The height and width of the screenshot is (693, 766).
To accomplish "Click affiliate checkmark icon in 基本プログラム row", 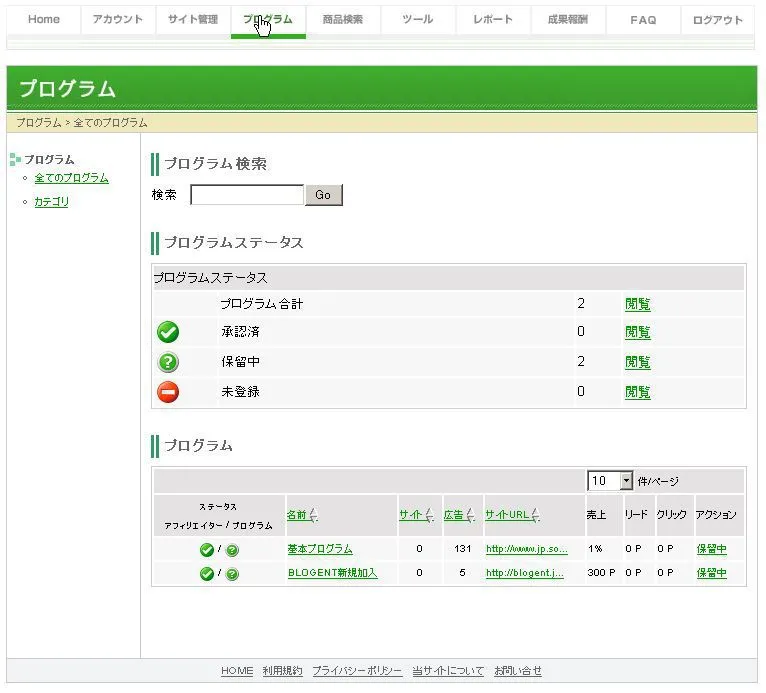I will pyautogui.click(x=206, y=550).
